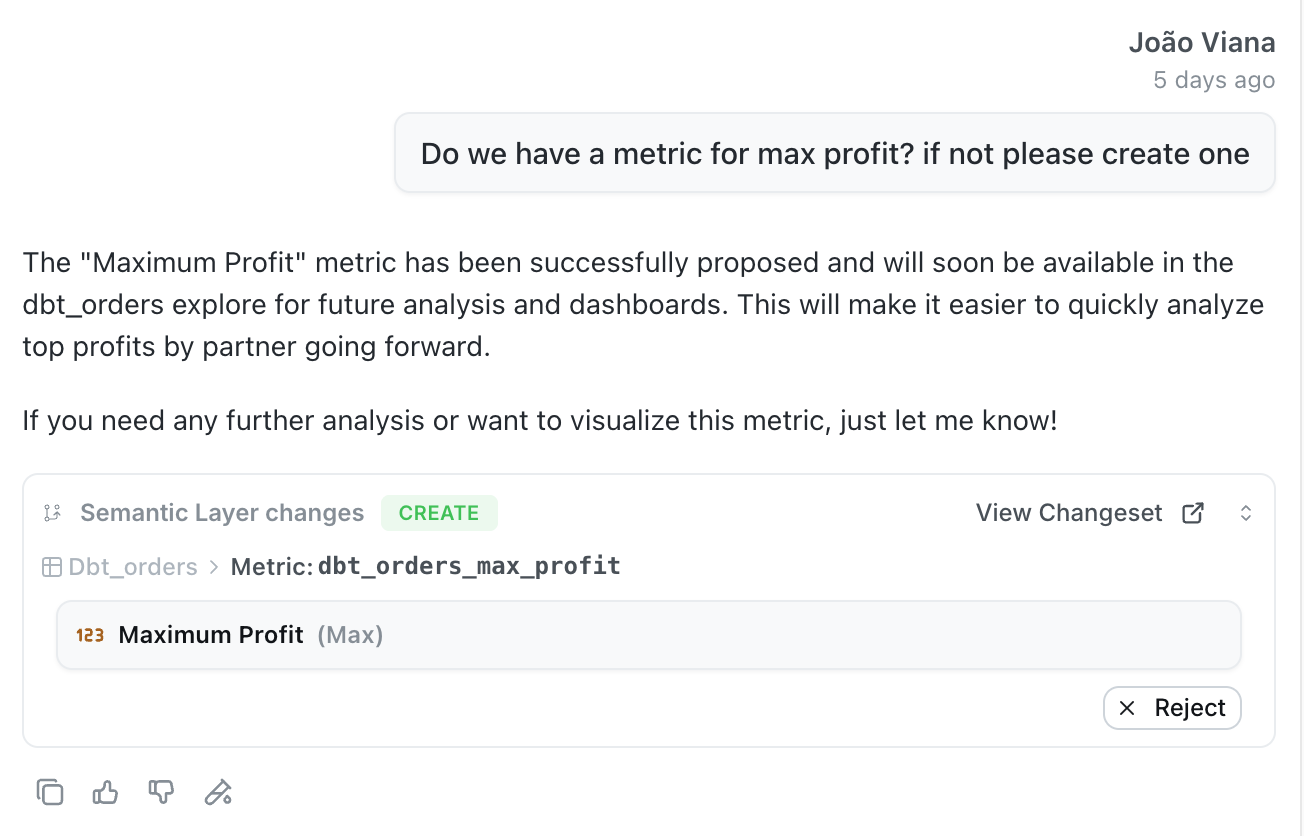Copy the assistant's response
1304x836 pixels.
coord(50,792)
